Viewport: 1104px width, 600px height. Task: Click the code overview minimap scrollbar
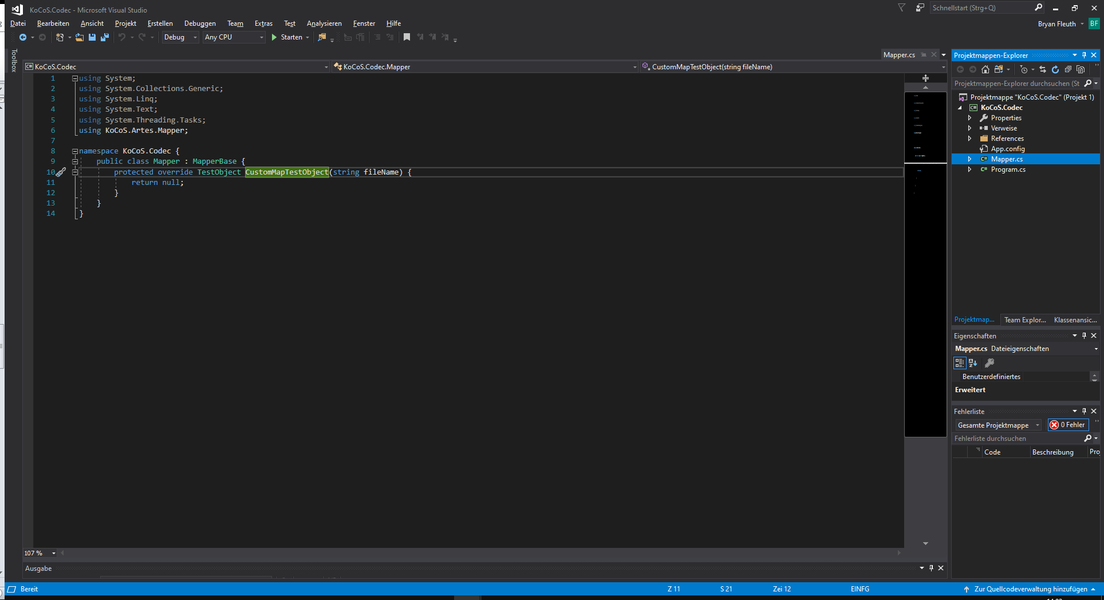(925, 264)
